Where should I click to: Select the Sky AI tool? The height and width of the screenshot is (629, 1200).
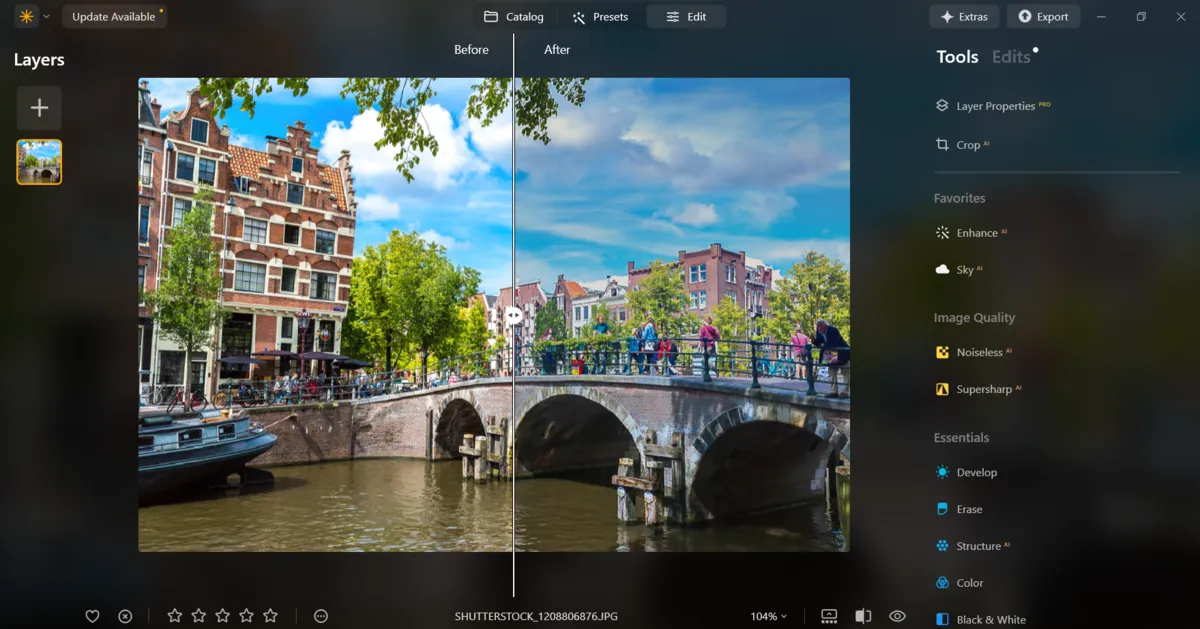[x=966, y=269]
